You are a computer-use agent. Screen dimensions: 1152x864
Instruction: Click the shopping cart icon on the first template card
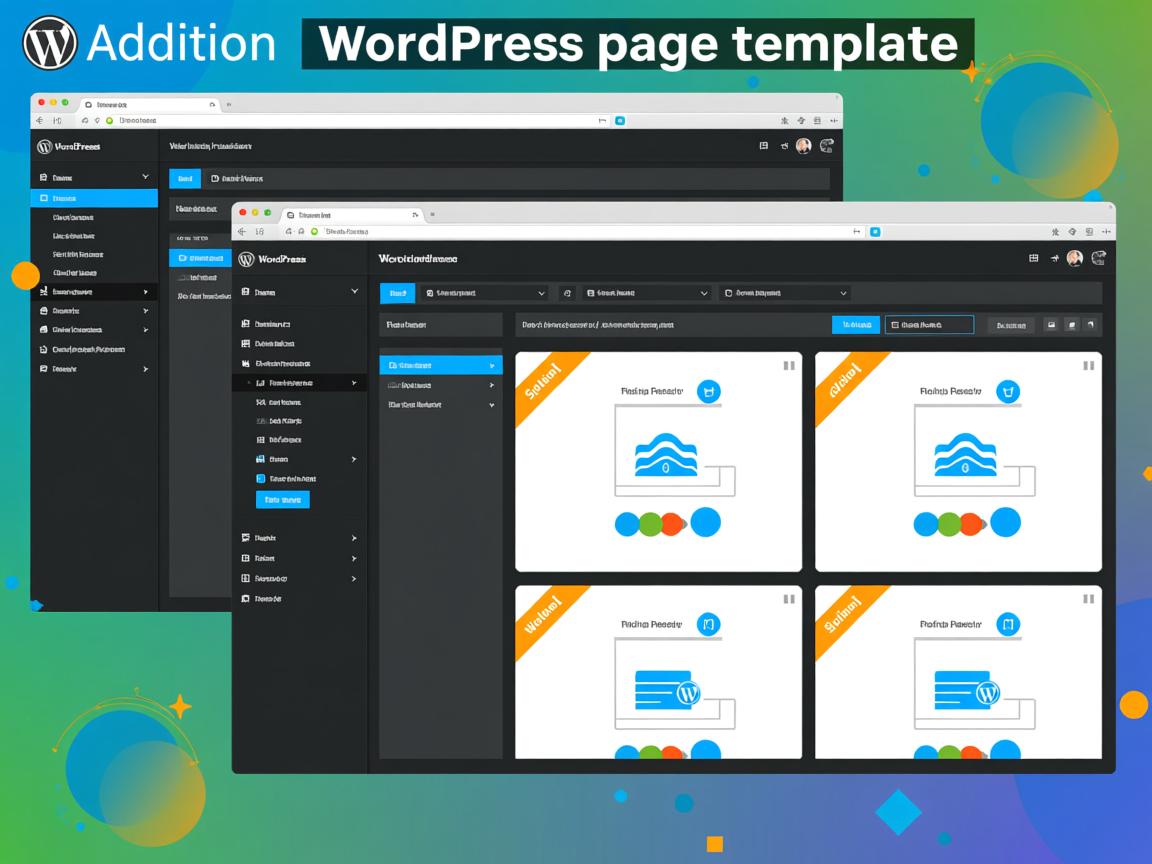point(707,392)
